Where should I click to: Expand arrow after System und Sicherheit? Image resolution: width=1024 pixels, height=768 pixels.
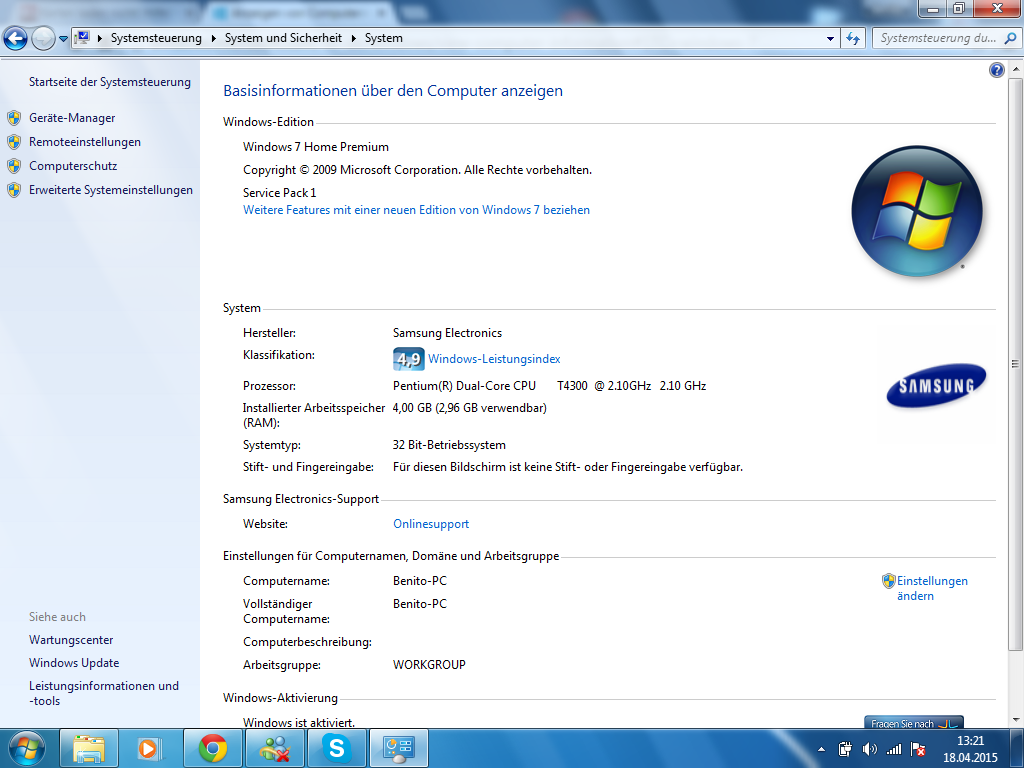coord(353,39)
